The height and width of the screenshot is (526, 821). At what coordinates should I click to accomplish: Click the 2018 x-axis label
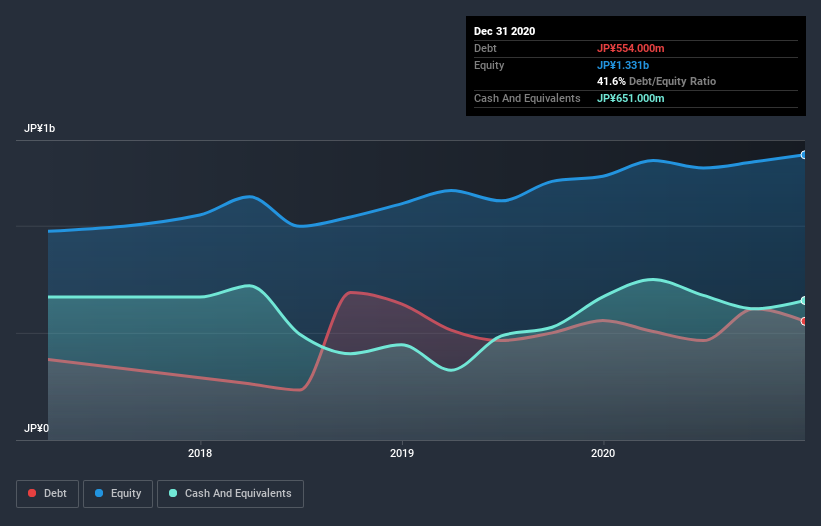200,453
